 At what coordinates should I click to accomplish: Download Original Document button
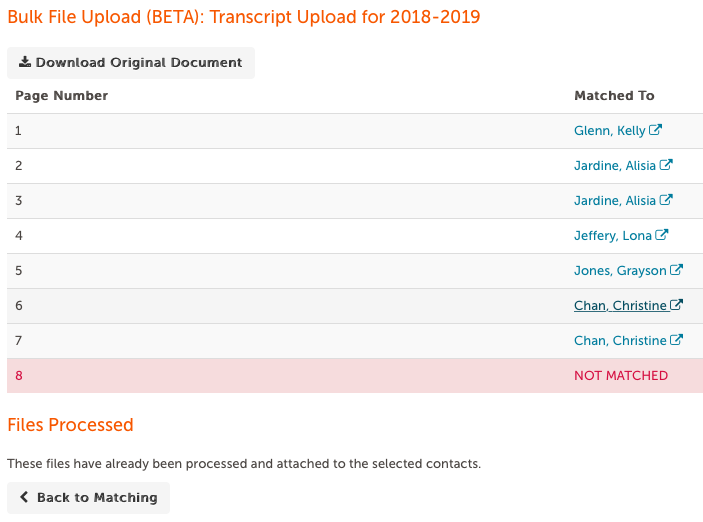point(131,63)
